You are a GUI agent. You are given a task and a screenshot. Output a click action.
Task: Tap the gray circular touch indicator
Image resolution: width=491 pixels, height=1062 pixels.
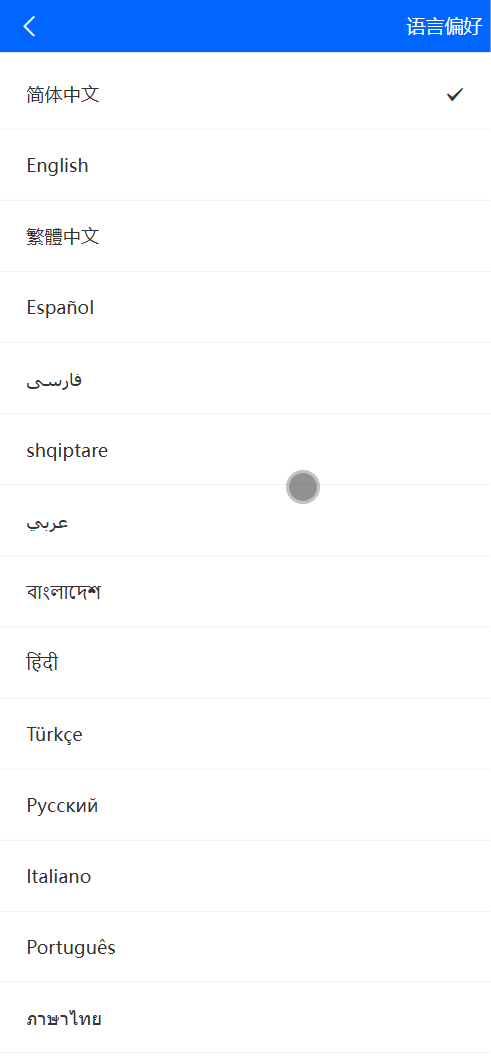pyautogui.click(x=303, y=487)
